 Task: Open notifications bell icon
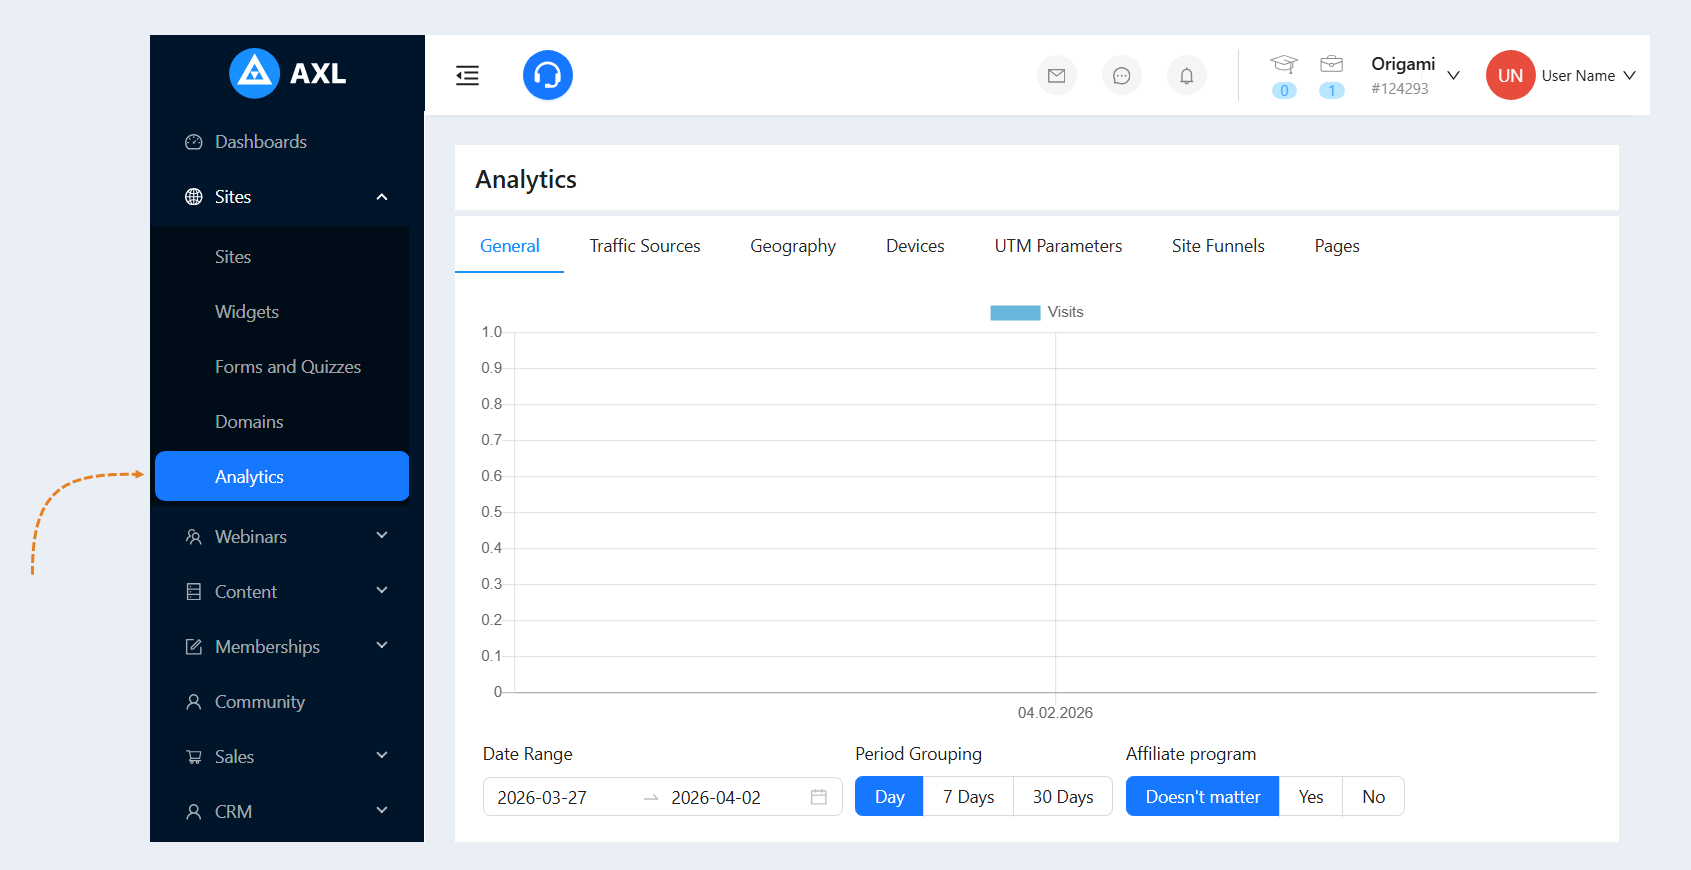[x=1186, y=75]
